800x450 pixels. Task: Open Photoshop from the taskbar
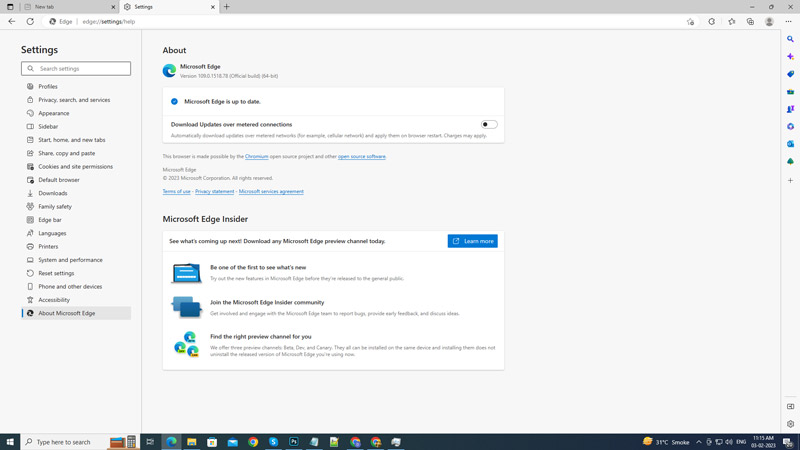pyautogui.click(x=294, y=442)
